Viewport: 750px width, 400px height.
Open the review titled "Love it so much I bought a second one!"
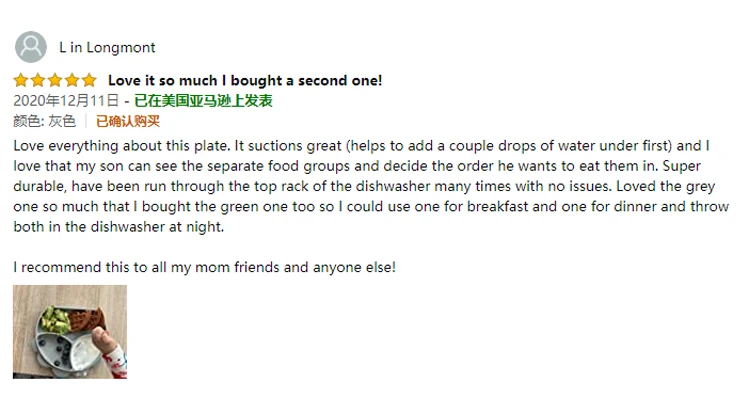245,80
